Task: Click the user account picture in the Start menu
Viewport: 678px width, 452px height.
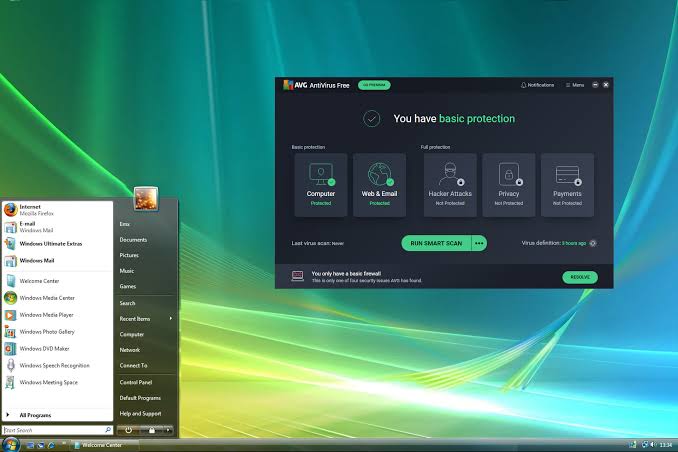Action: (146, 198)
